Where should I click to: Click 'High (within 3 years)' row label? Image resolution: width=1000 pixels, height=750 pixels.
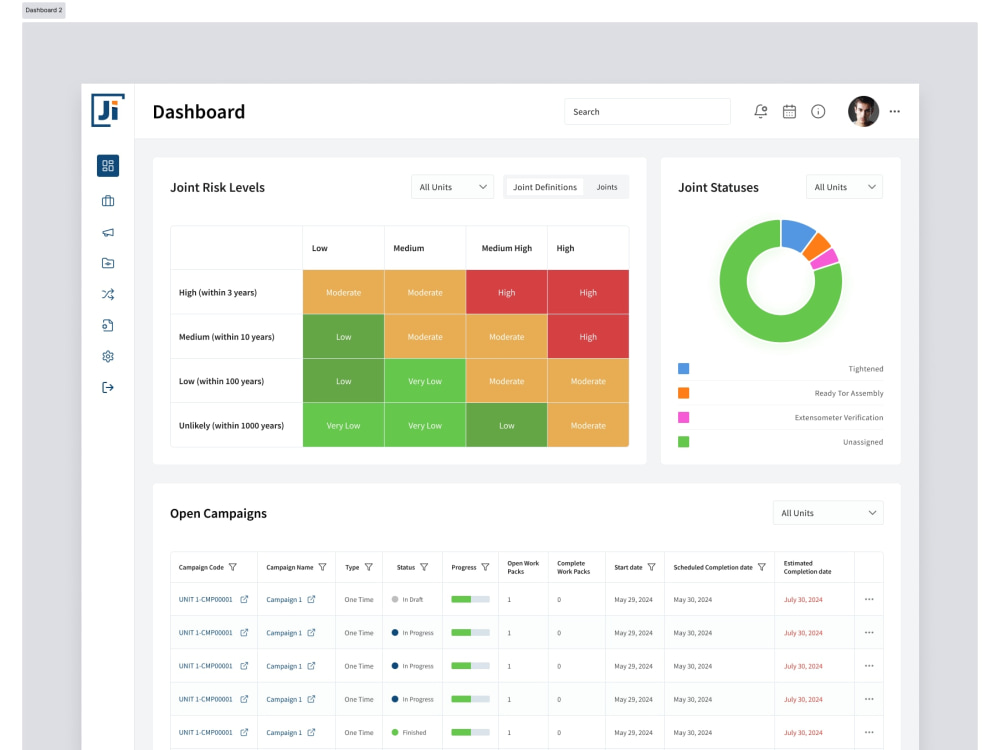[217, 293]
